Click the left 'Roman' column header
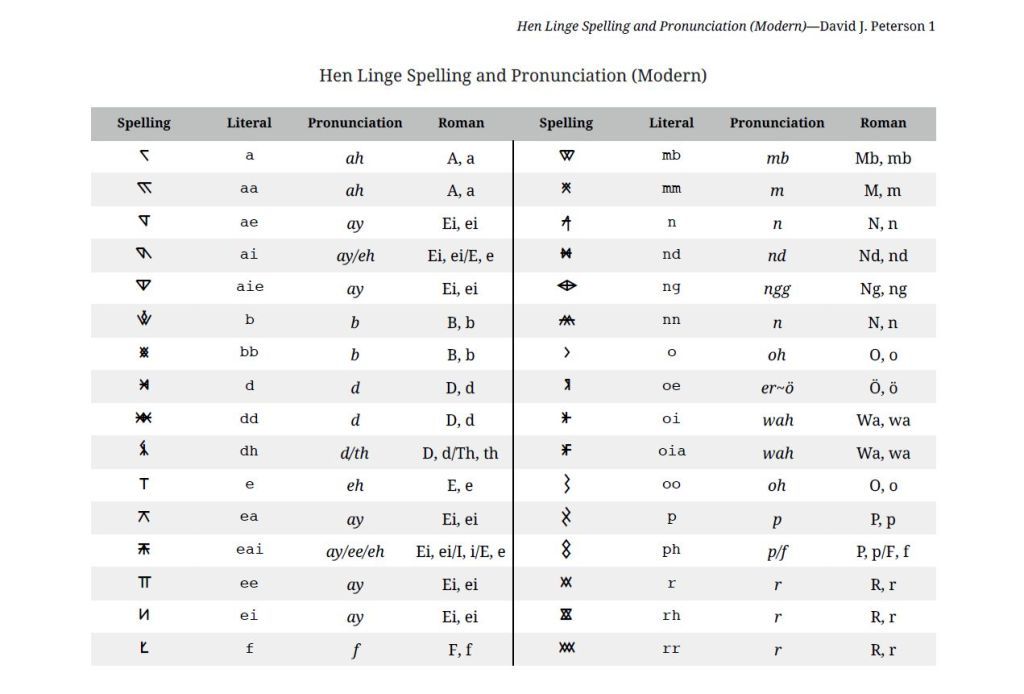The width and height of the screenshot is (1024, 694). (461, 123)
